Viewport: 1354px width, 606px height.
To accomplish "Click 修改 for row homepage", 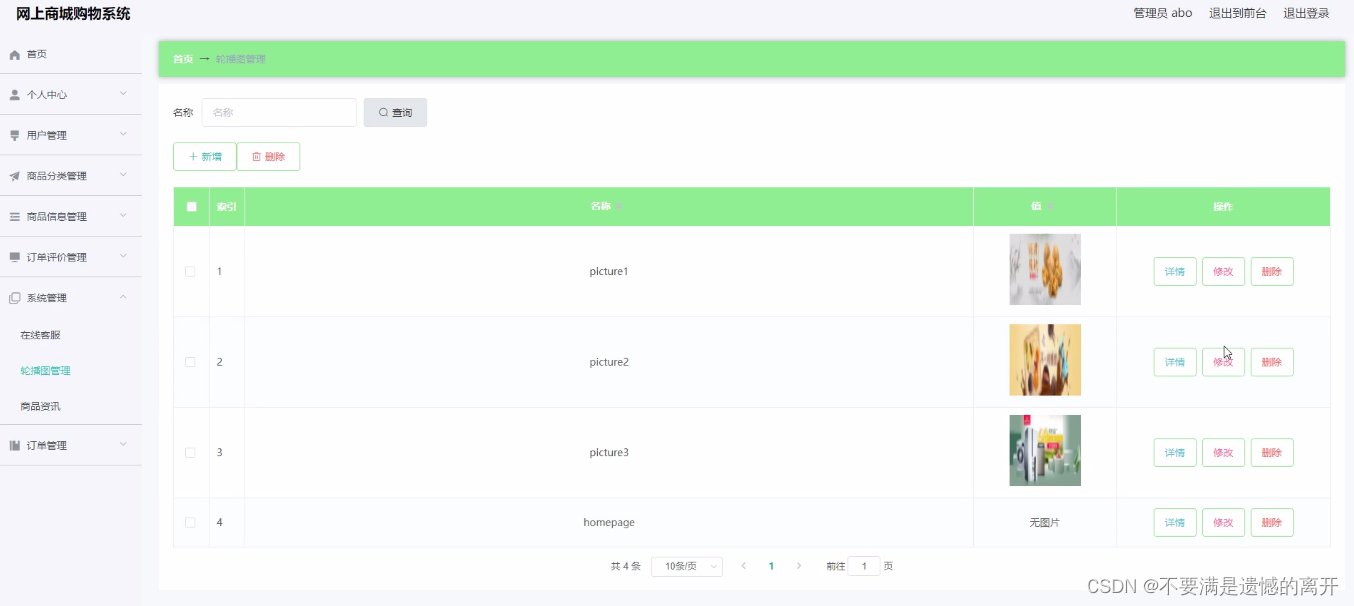I will coord(1223,523).
